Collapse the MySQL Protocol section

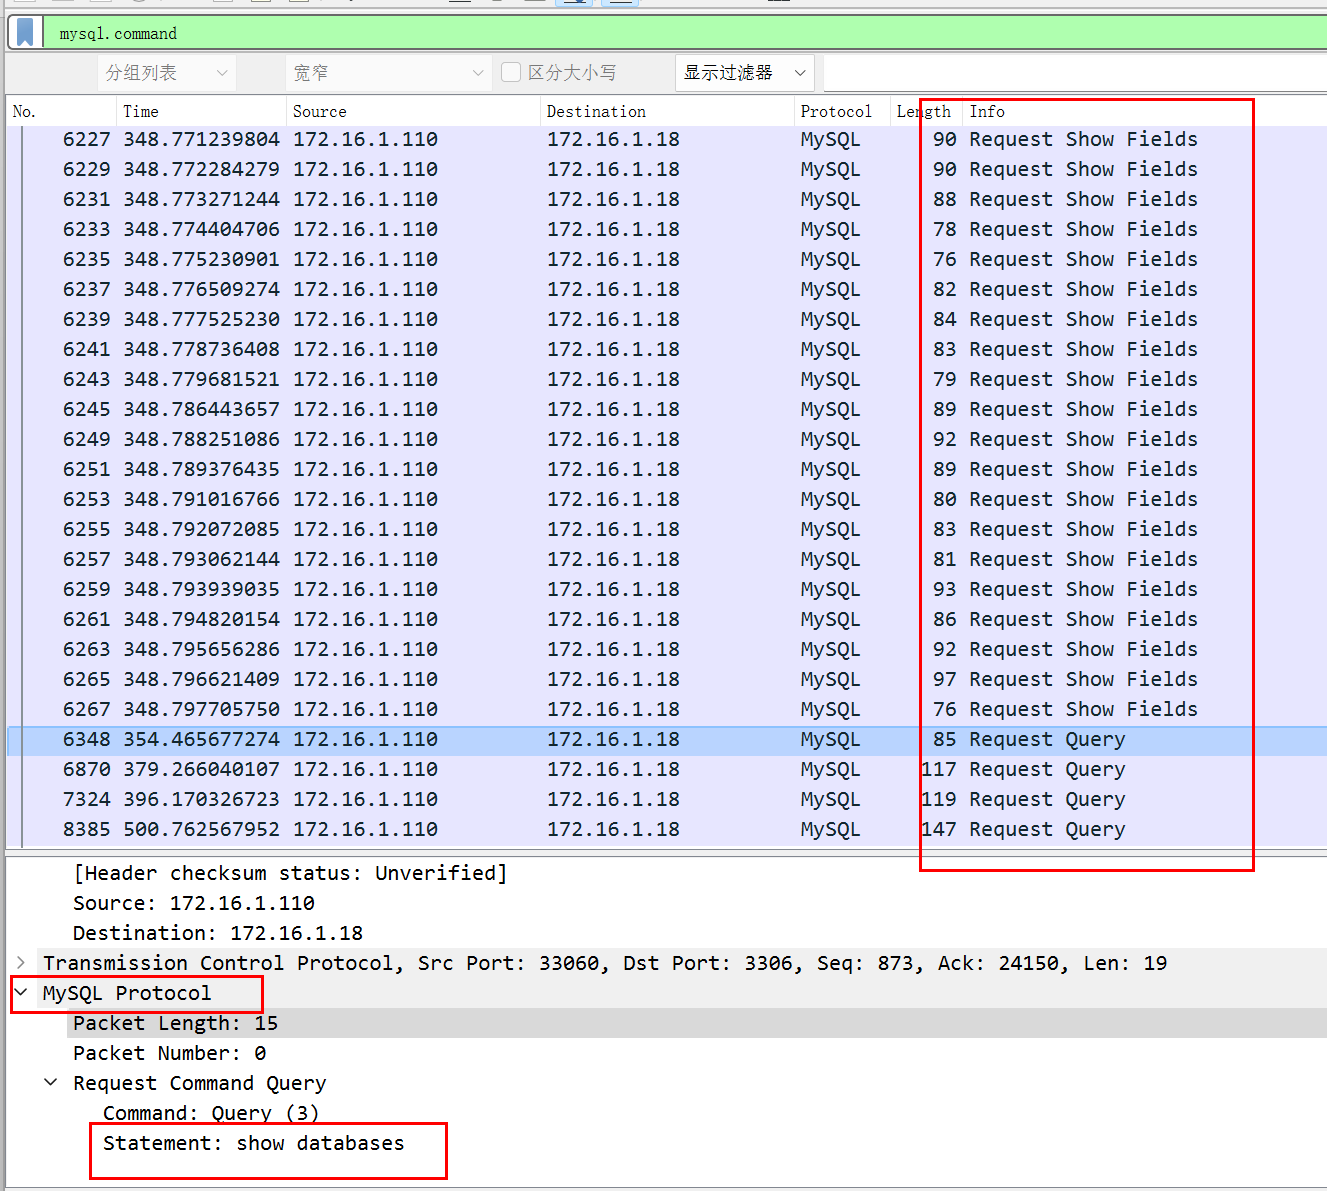pyautogui.click(x=21, y=993)
